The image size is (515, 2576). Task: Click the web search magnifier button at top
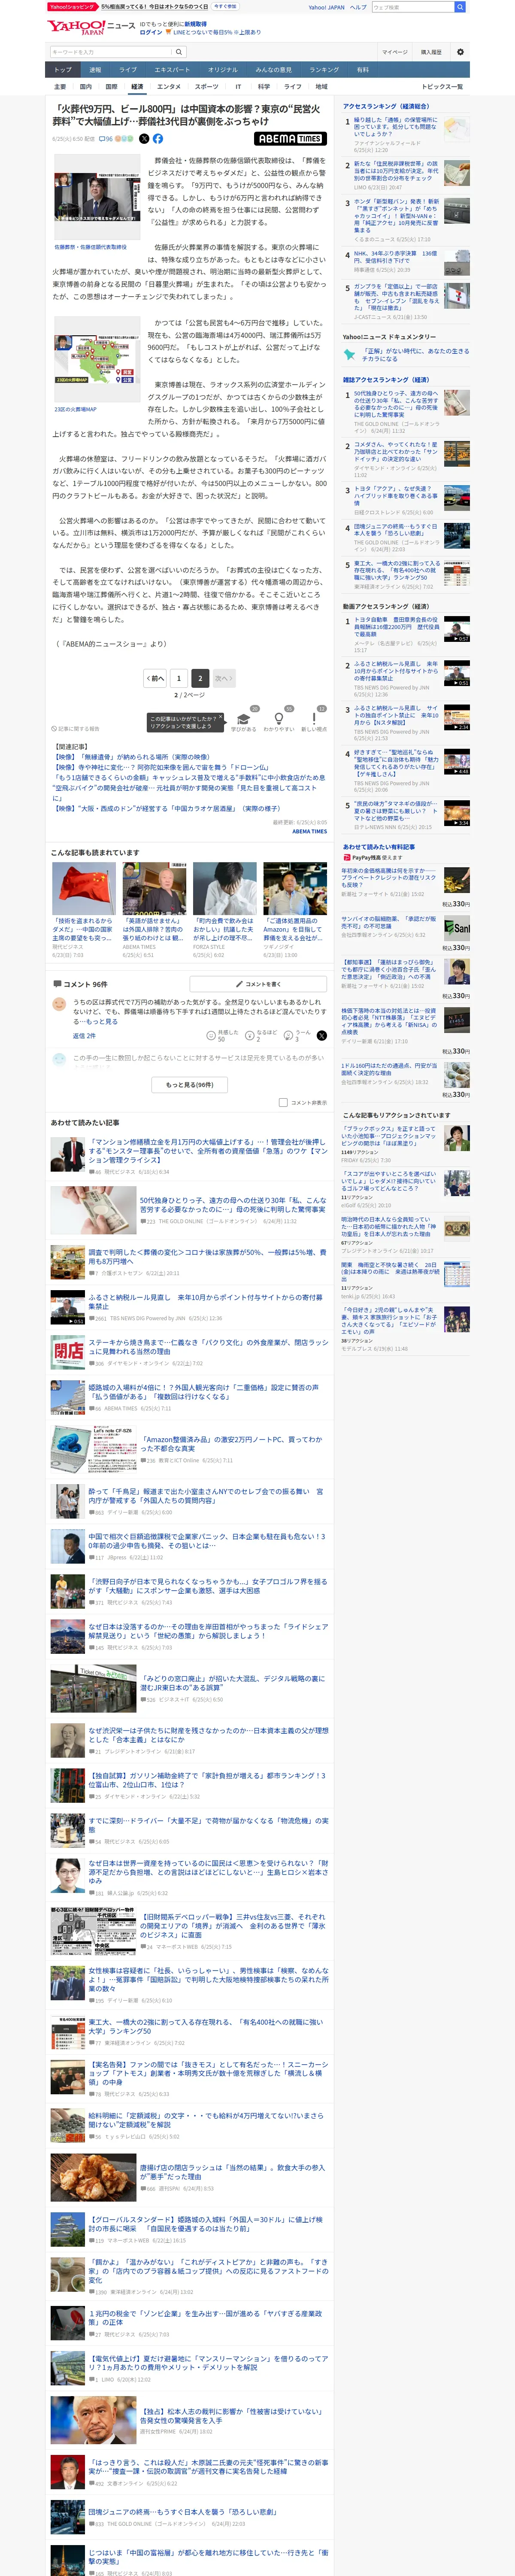460,7
